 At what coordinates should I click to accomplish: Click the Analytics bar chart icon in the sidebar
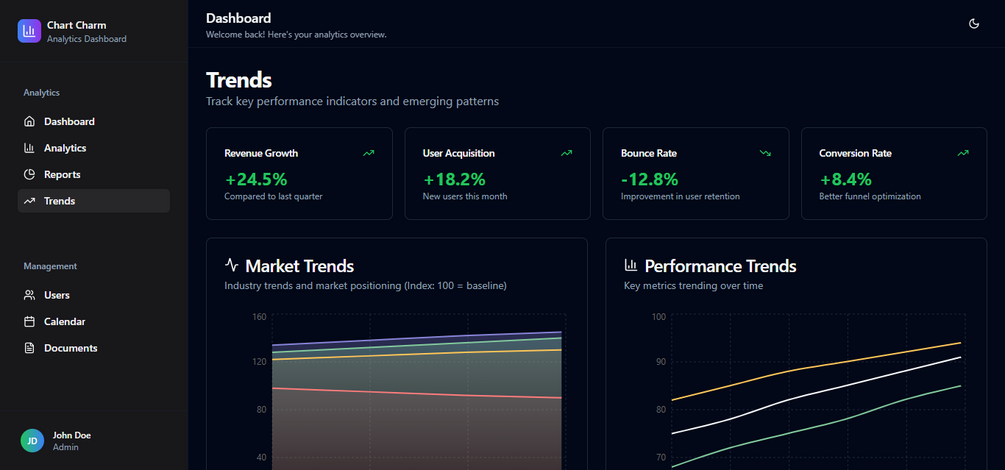tap(29, 147)
